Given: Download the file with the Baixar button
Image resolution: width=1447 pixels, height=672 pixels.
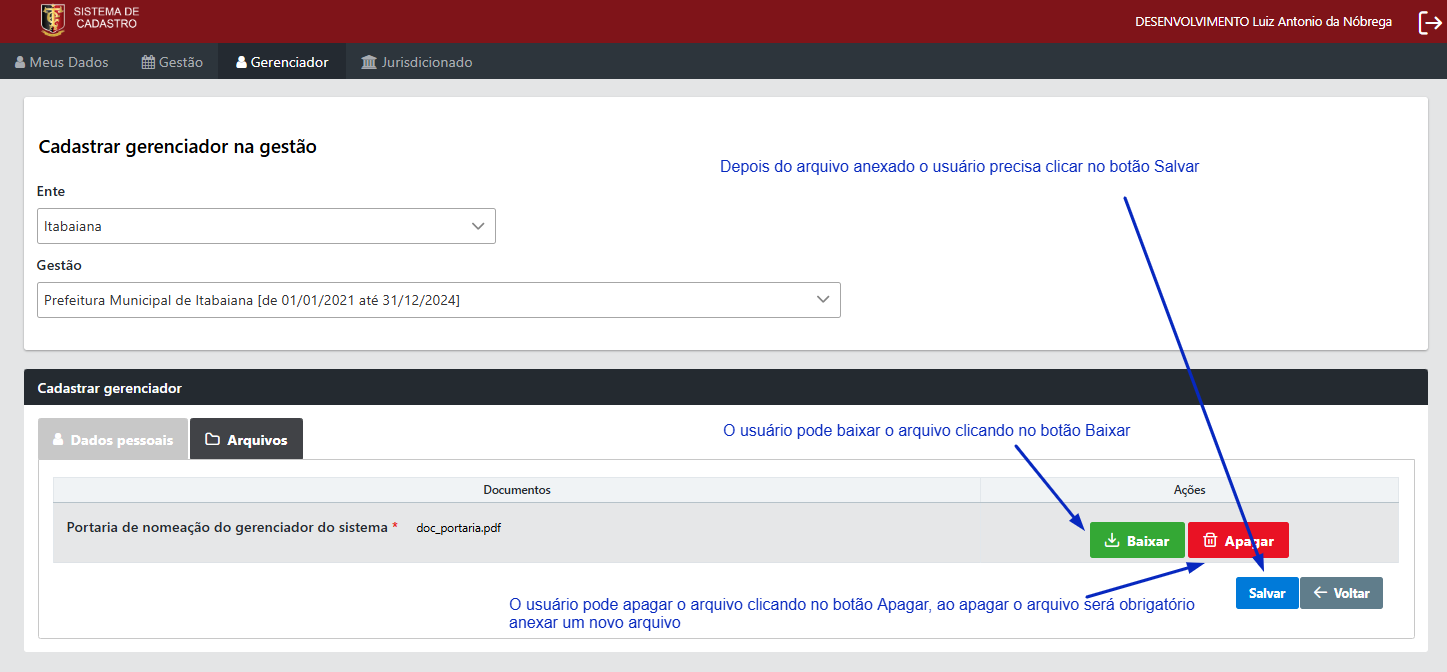Looking at the screenshot, I should coord(1137,540).
